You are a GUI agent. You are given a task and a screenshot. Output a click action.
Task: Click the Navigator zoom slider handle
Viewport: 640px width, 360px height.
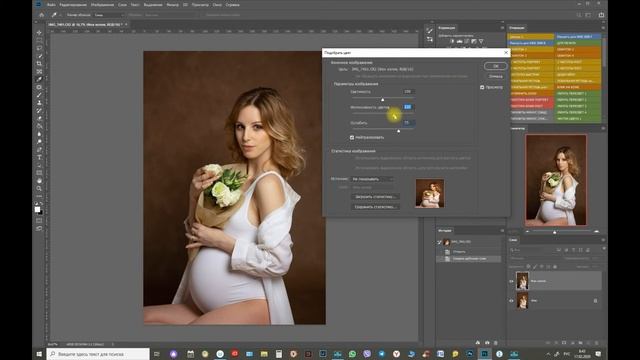pyautogui.click(x=554, y=232)
